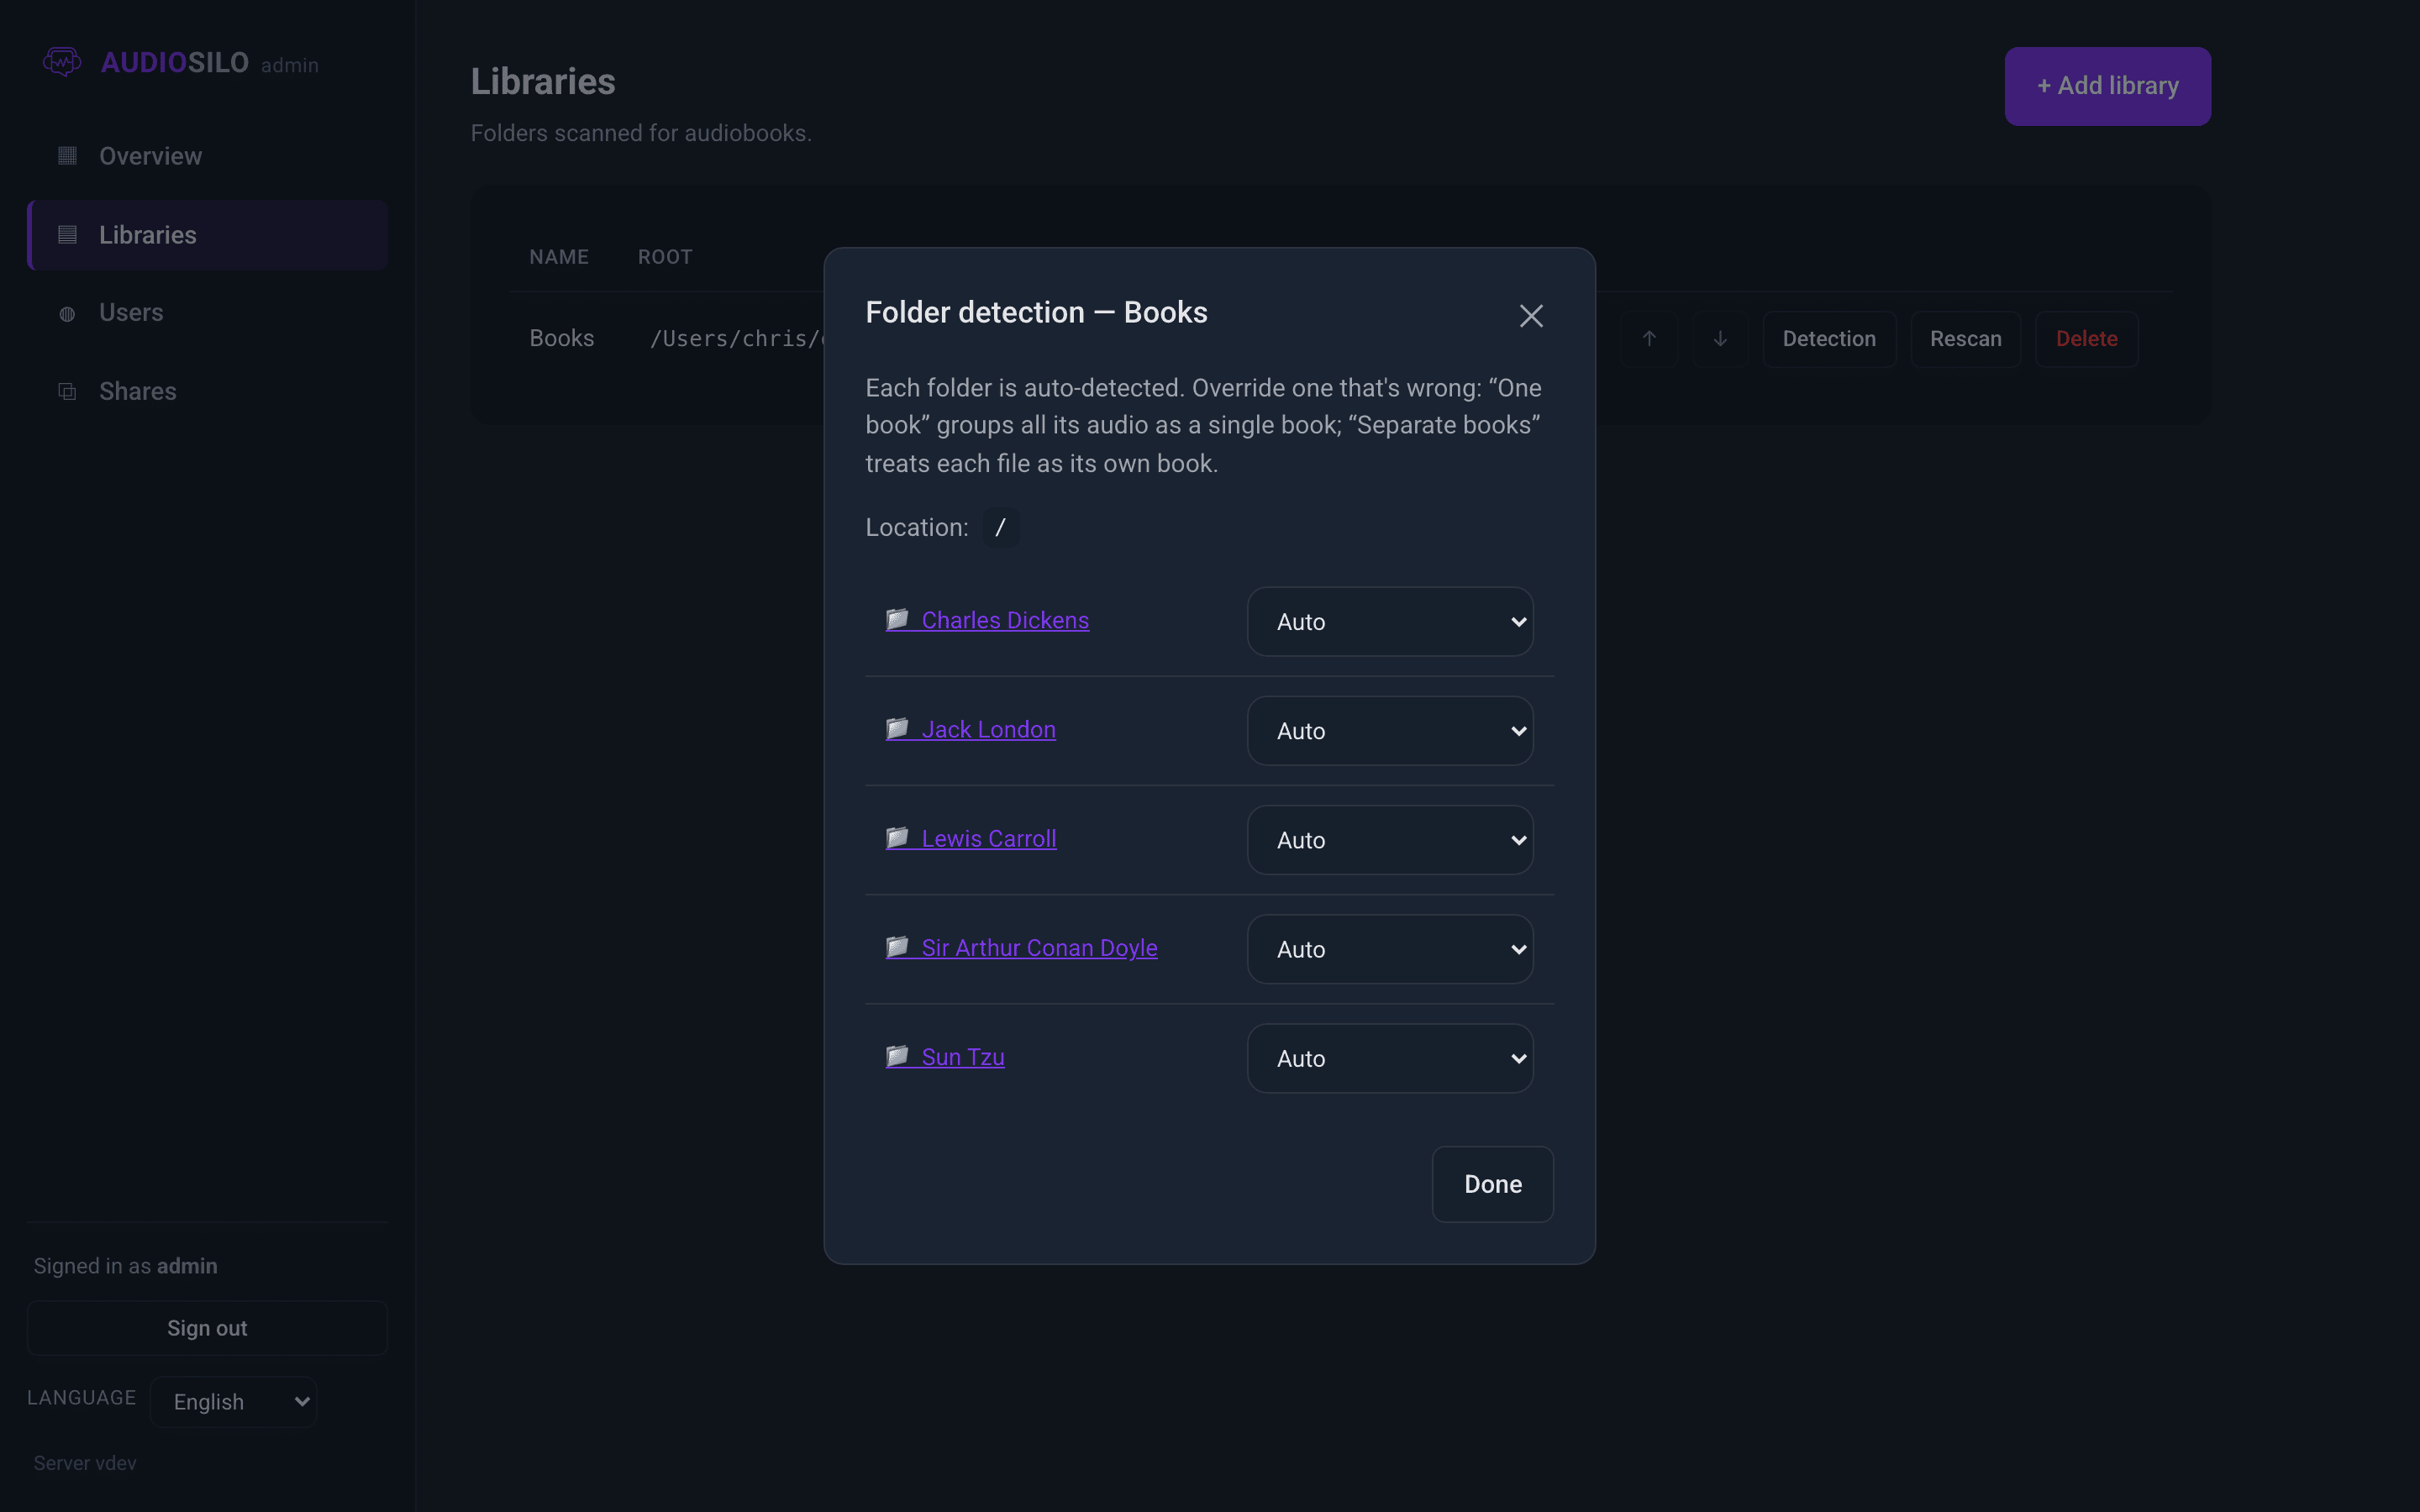
Task: Click the Done button
Action: [x=1492, y=1184]
